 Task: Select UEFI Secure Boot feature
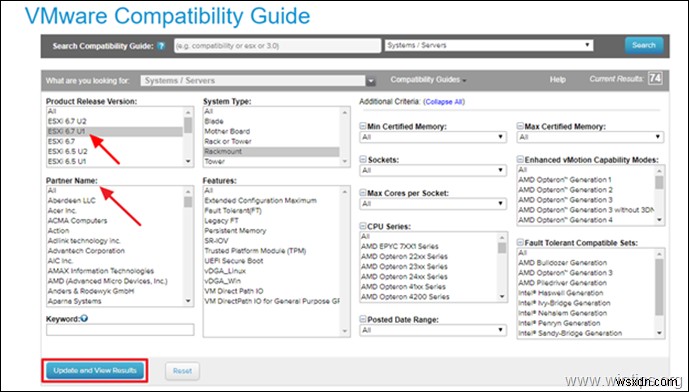[271, 261]
